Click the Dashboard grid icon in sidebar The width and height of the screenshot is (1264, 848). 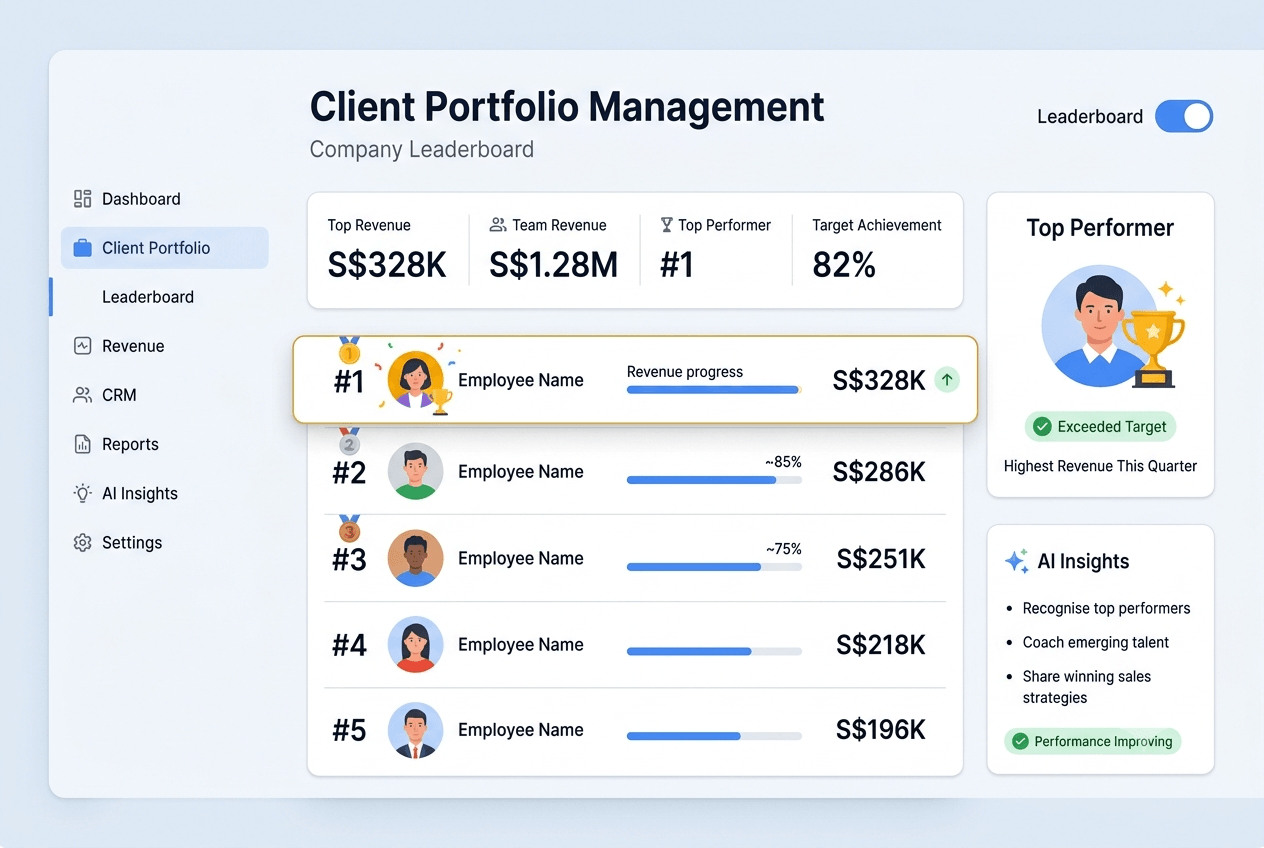83,199
